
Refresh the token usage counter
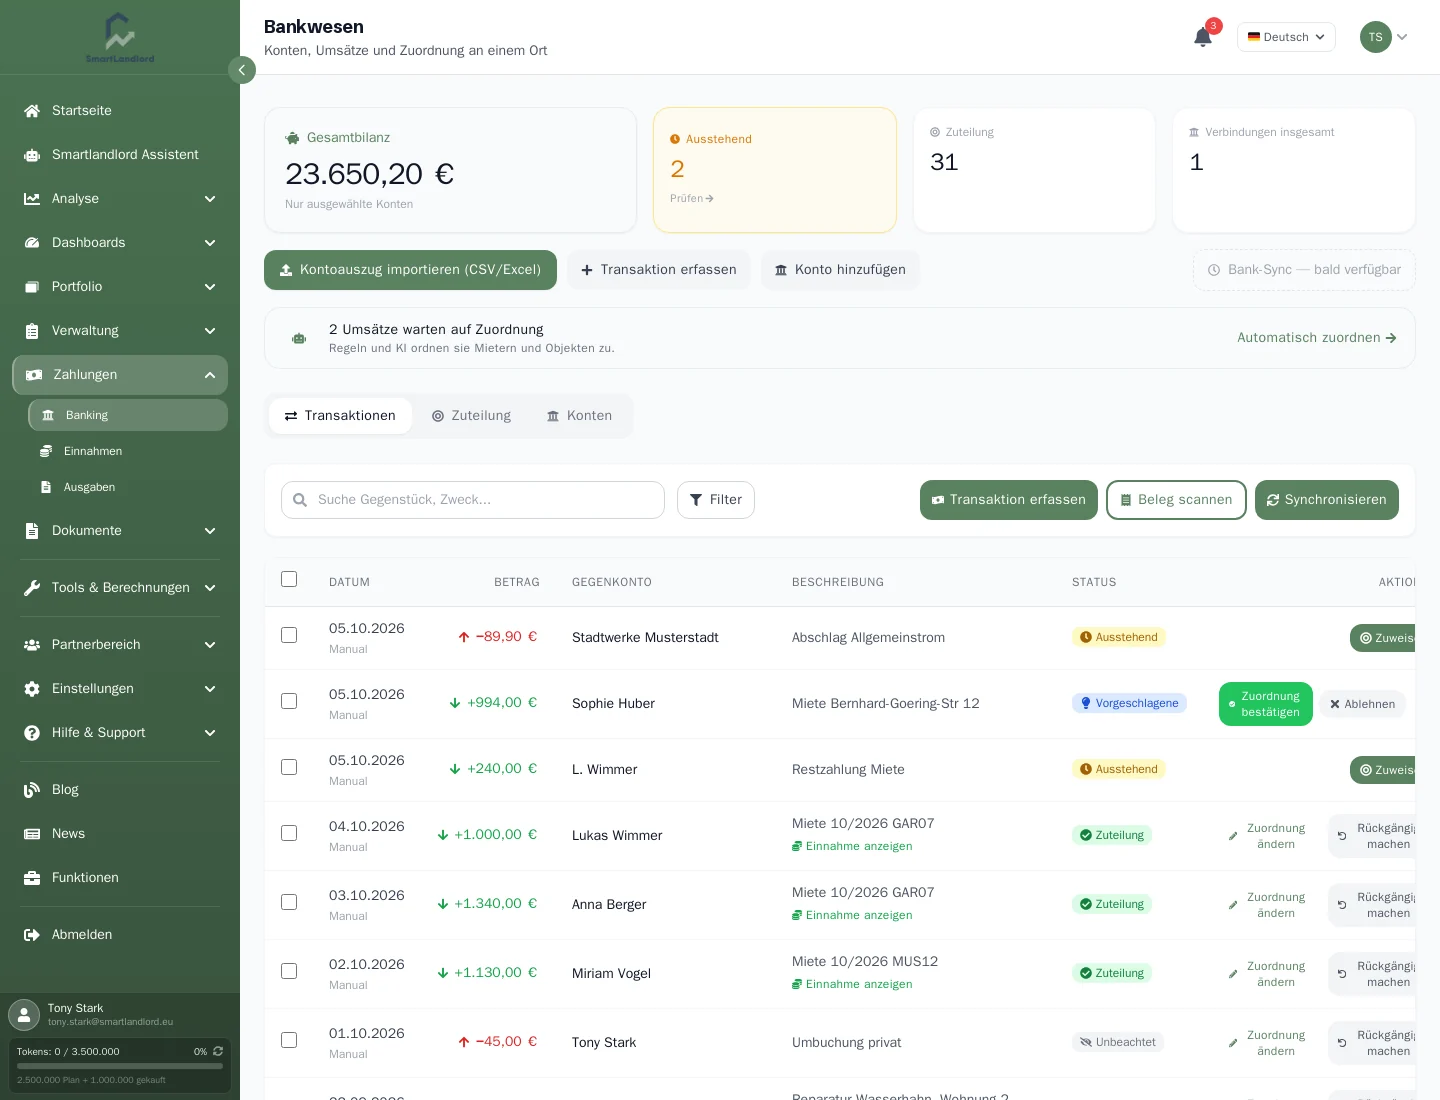pyautogui.click(x=218, y=1051)
